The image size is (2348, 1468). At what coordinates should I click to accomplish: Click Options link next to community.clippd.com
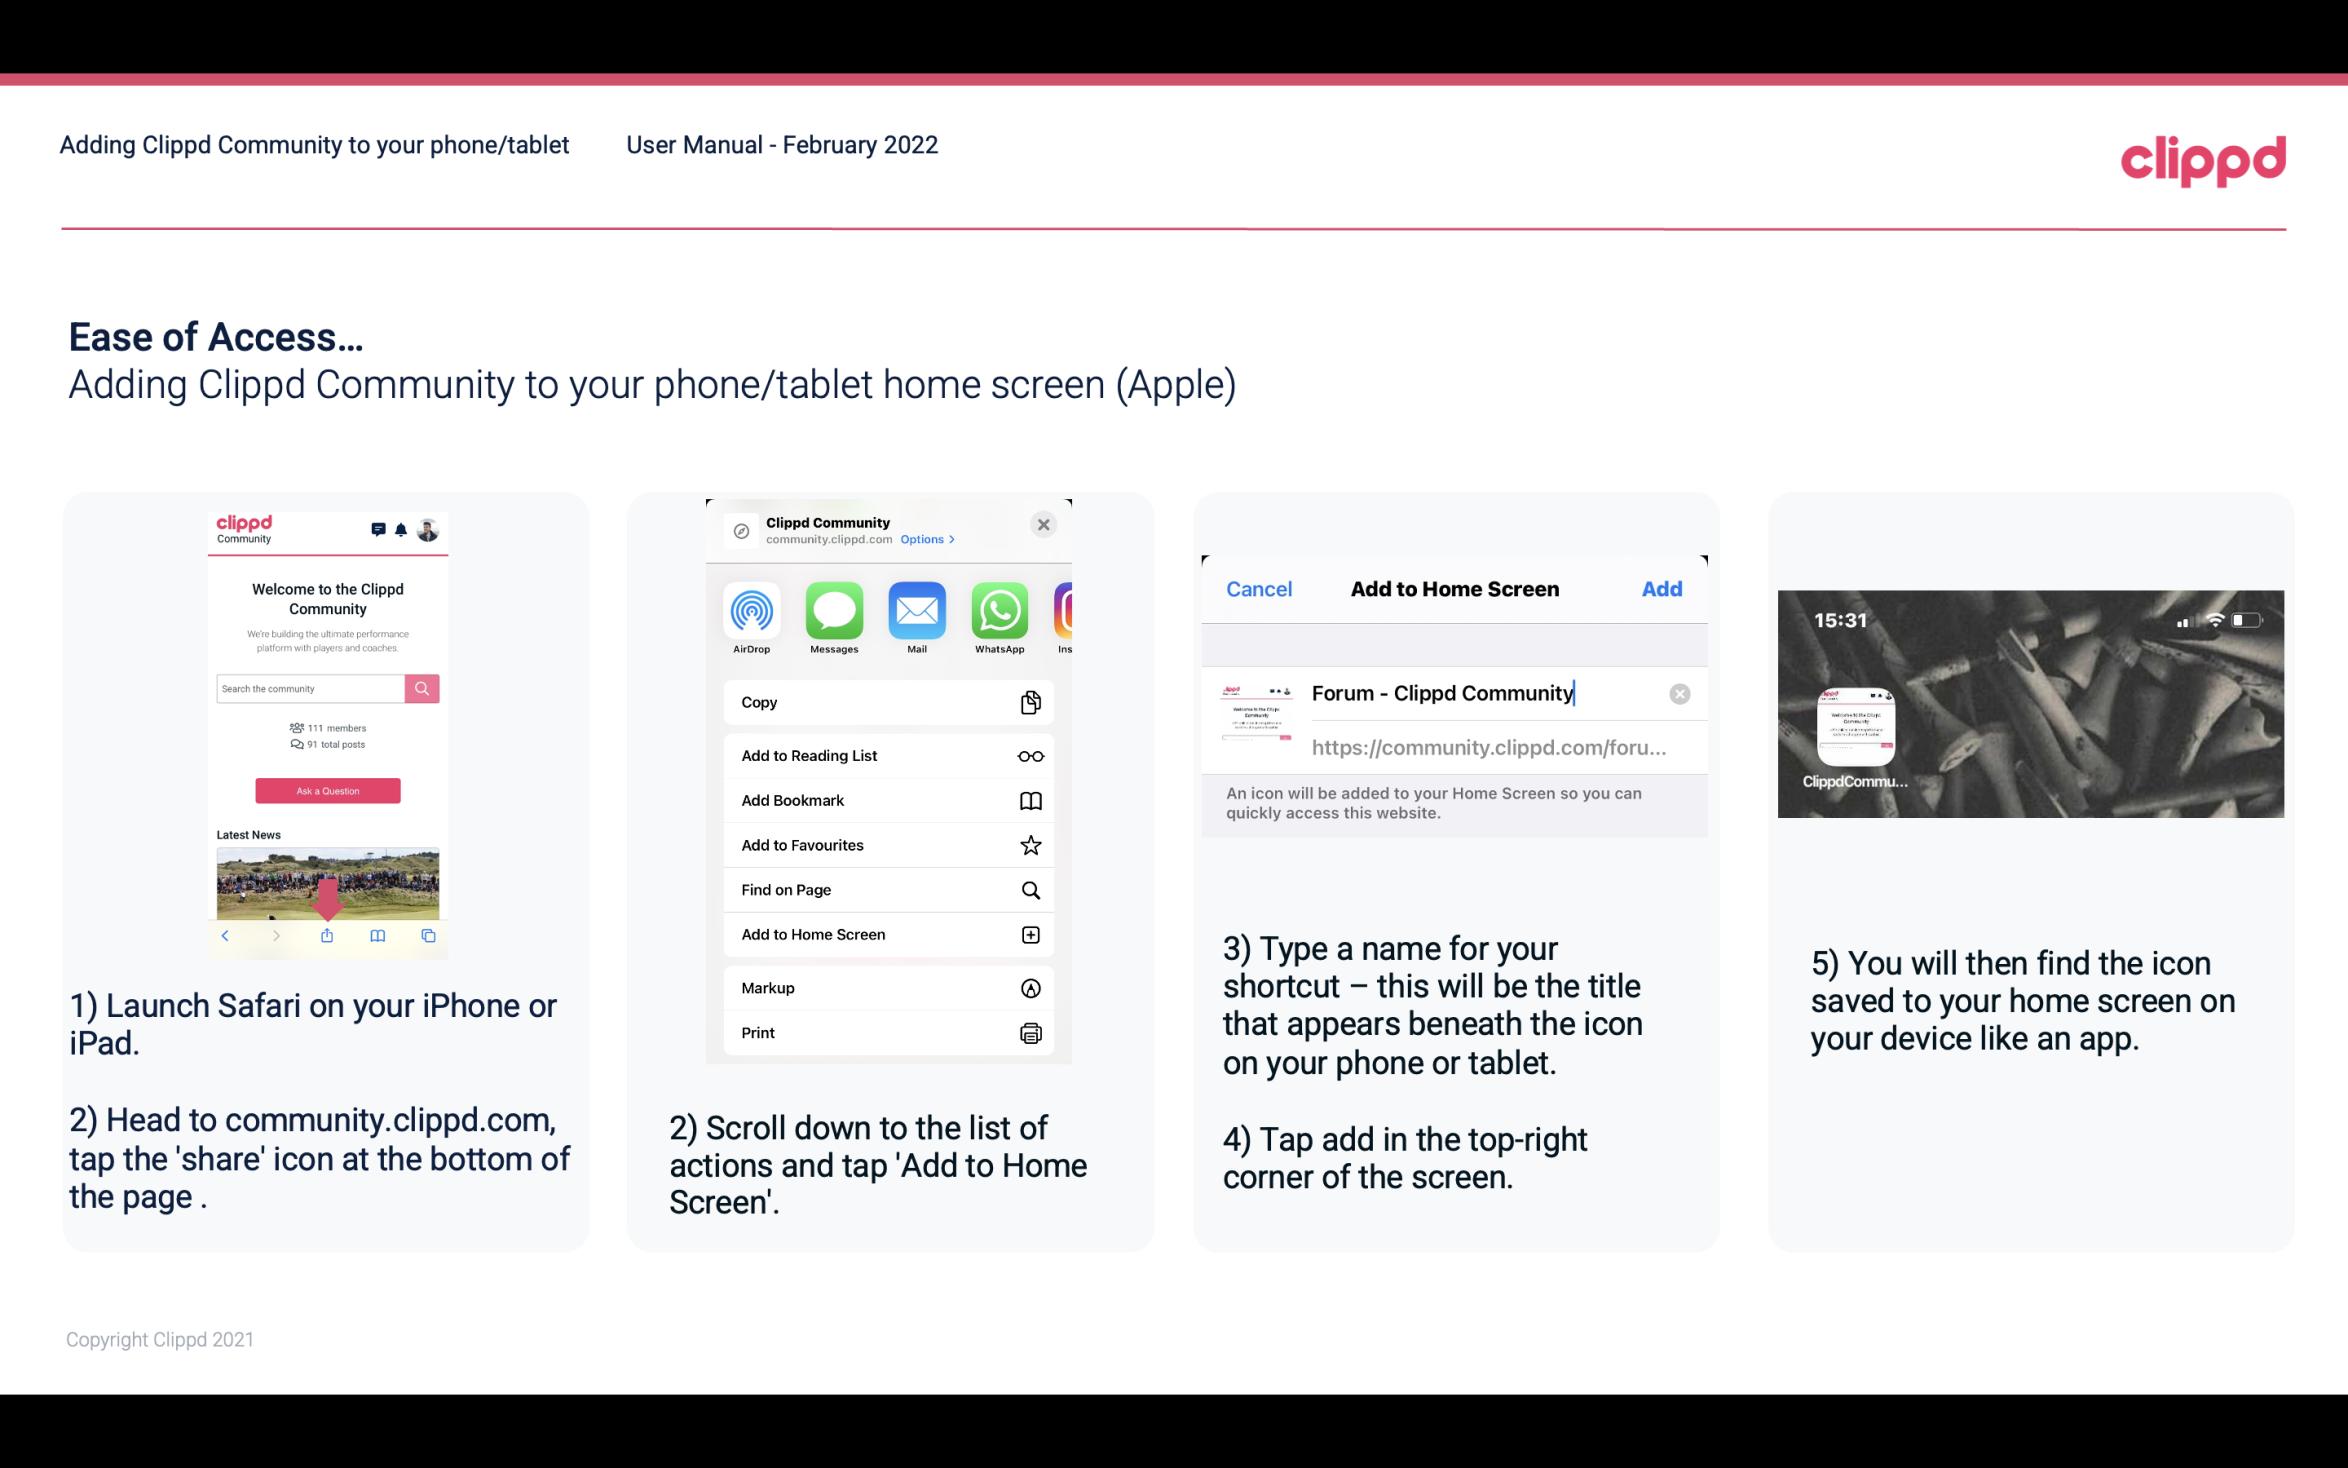click(923, 538)
